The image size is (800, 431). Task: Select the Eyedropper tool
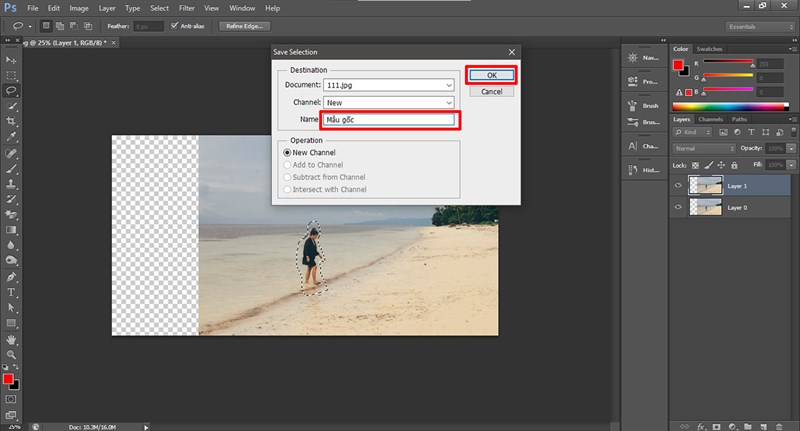pyautogui.click(x=11, y=137)
